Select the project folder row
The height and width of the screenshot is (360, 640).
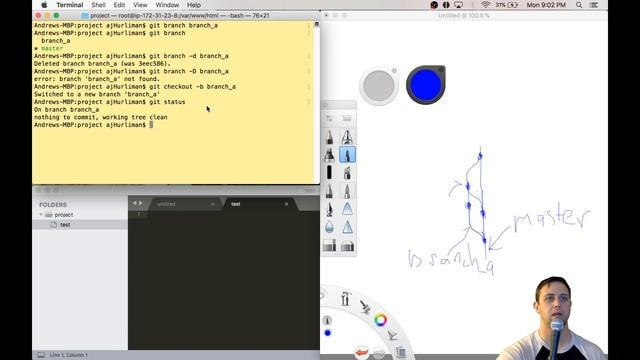80,215
